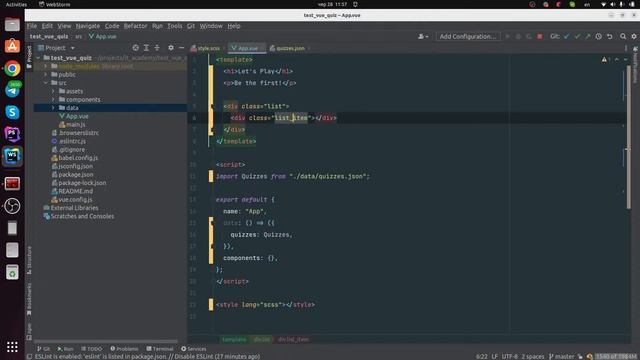The width and height of the screenshot is (640, 360).
Task: Expand the public folder
Action: (46, 75)
